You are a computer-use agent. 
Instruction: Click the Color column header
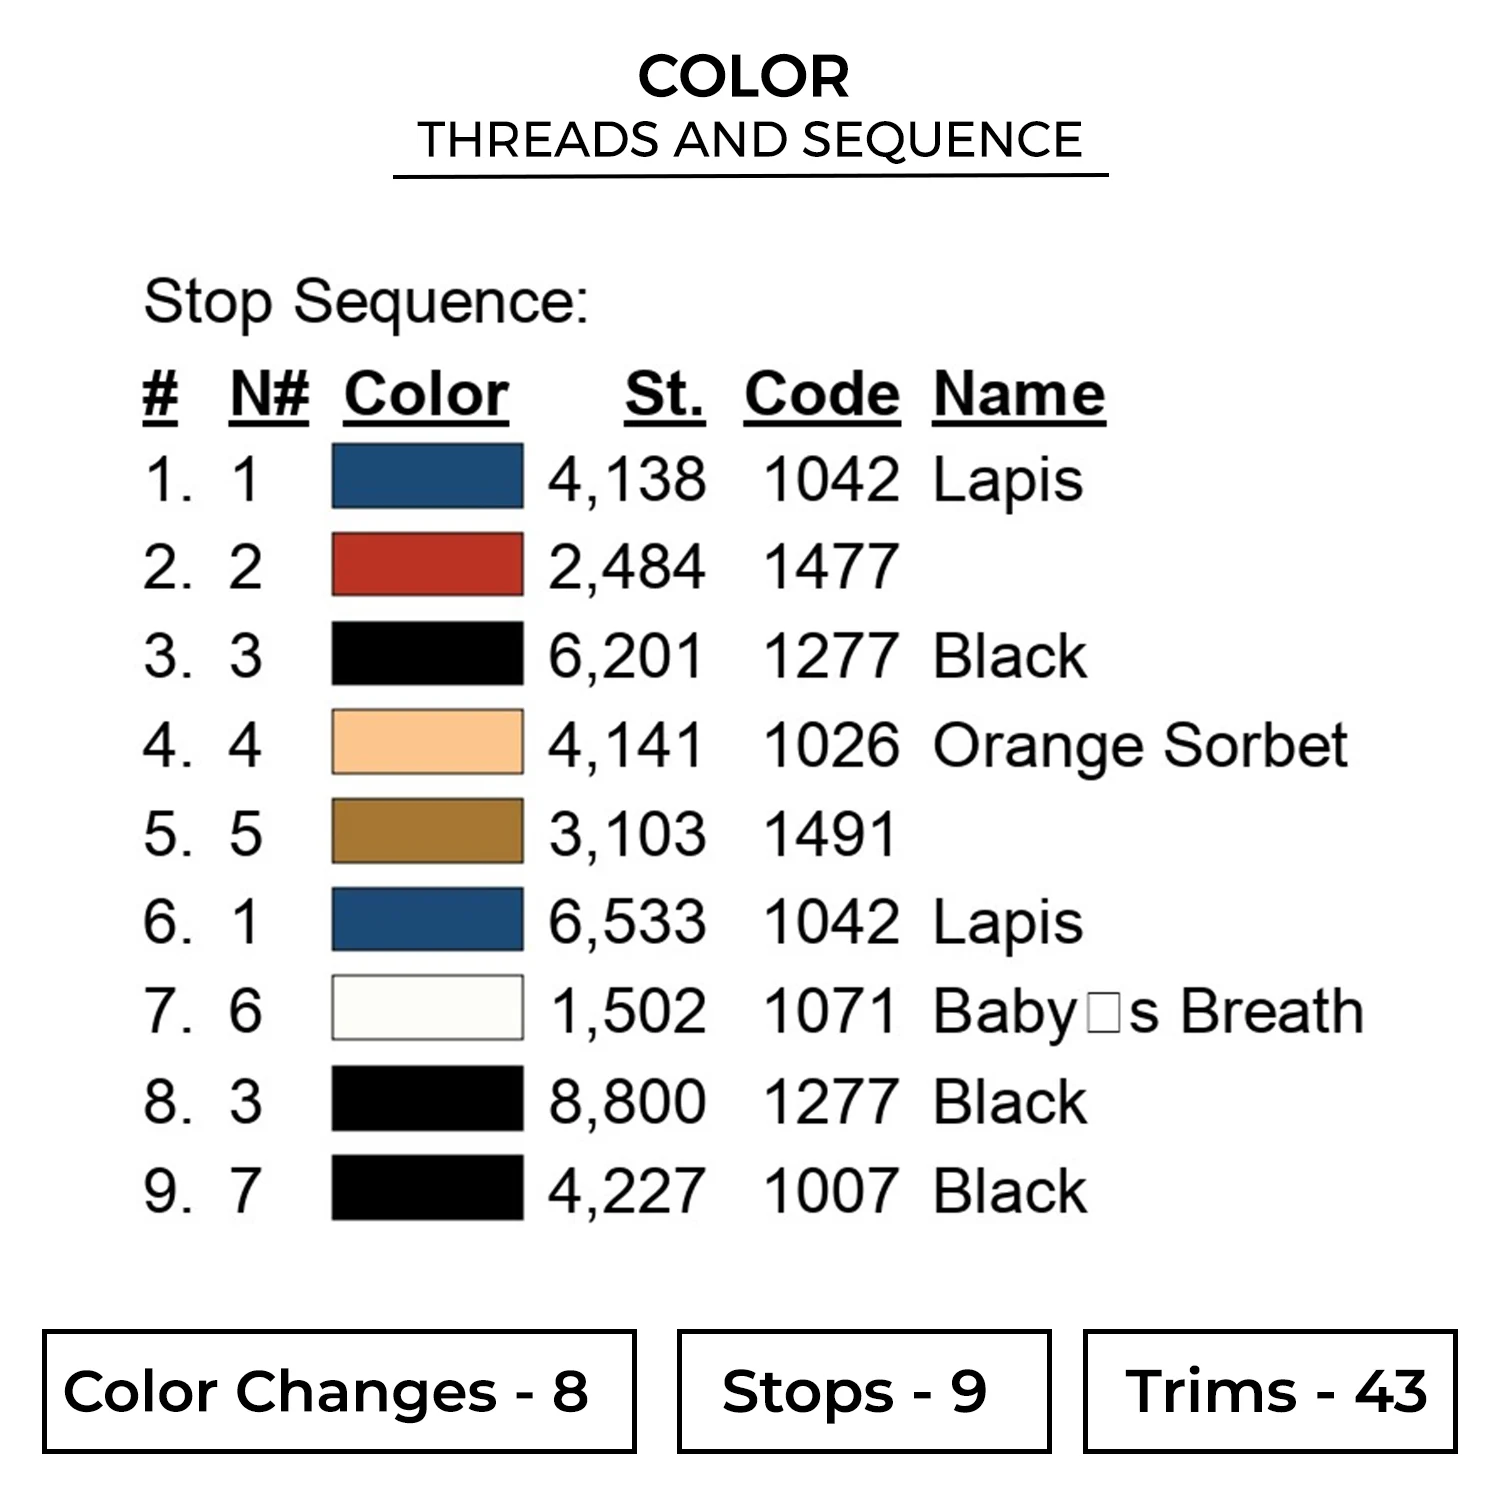[426, 394]
